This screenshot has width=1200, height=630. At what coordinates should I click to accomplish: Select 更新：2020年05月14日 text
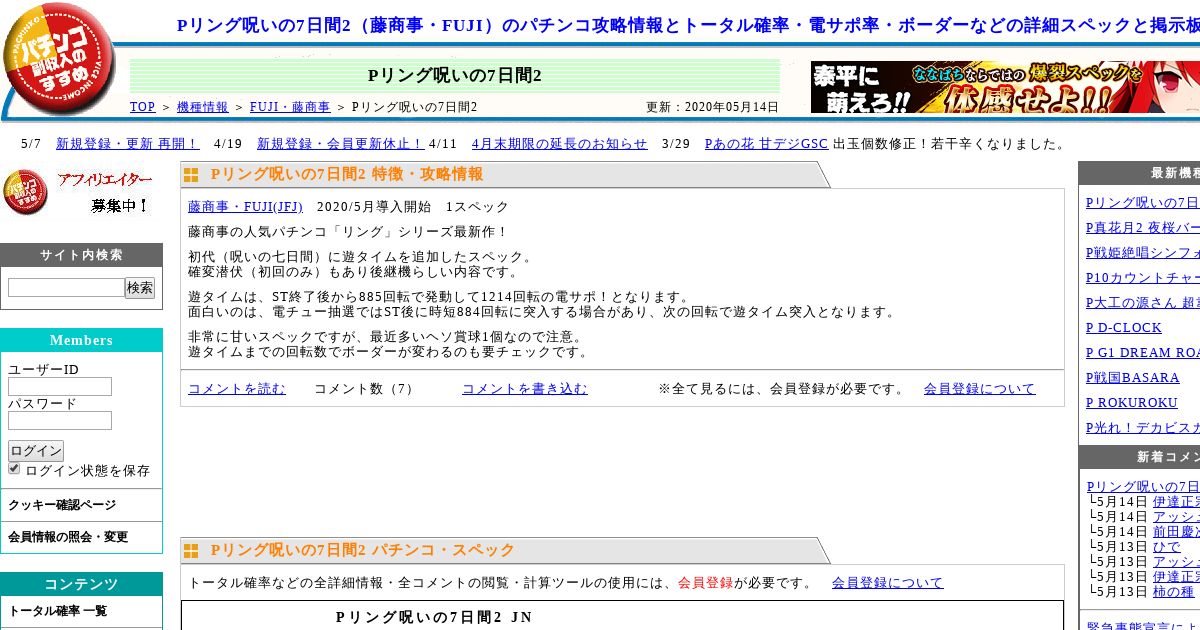point(712,107)
